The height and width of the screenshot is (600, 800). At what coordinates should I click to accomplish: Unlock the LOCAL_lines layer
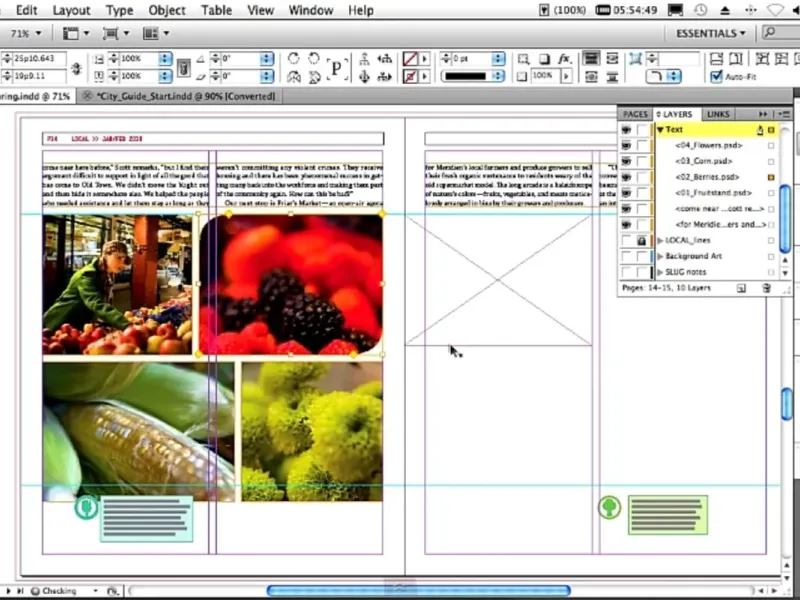[642, 240]
